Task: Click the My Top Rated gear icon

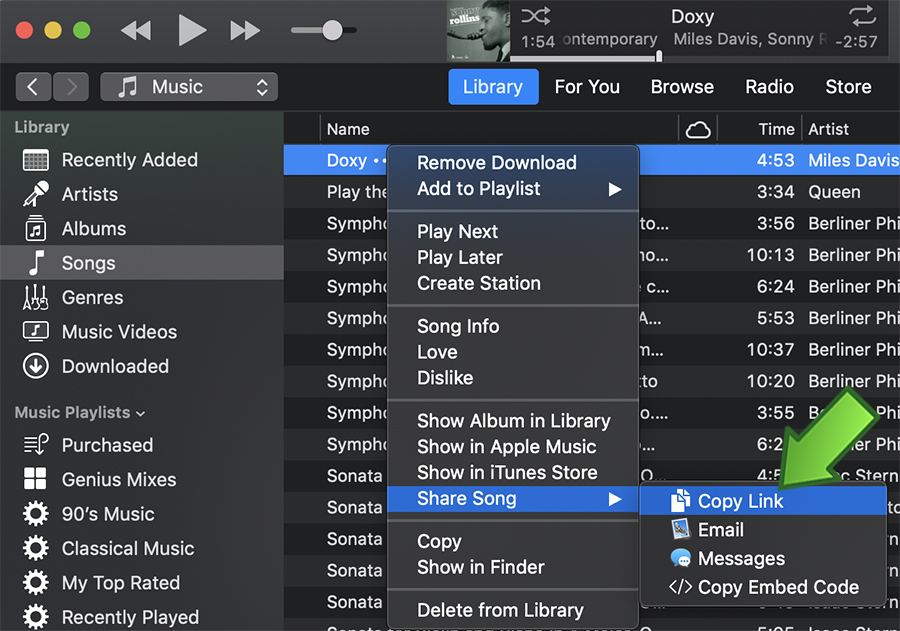Action: (x=36, y=582)
